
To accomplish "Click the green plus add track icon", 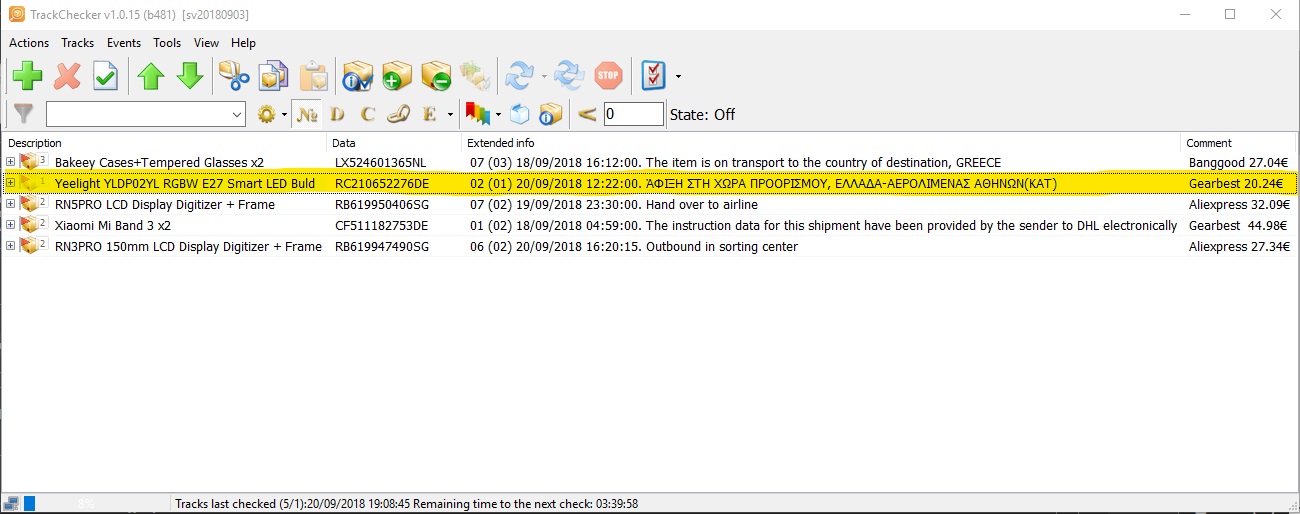I will (27, 76).
